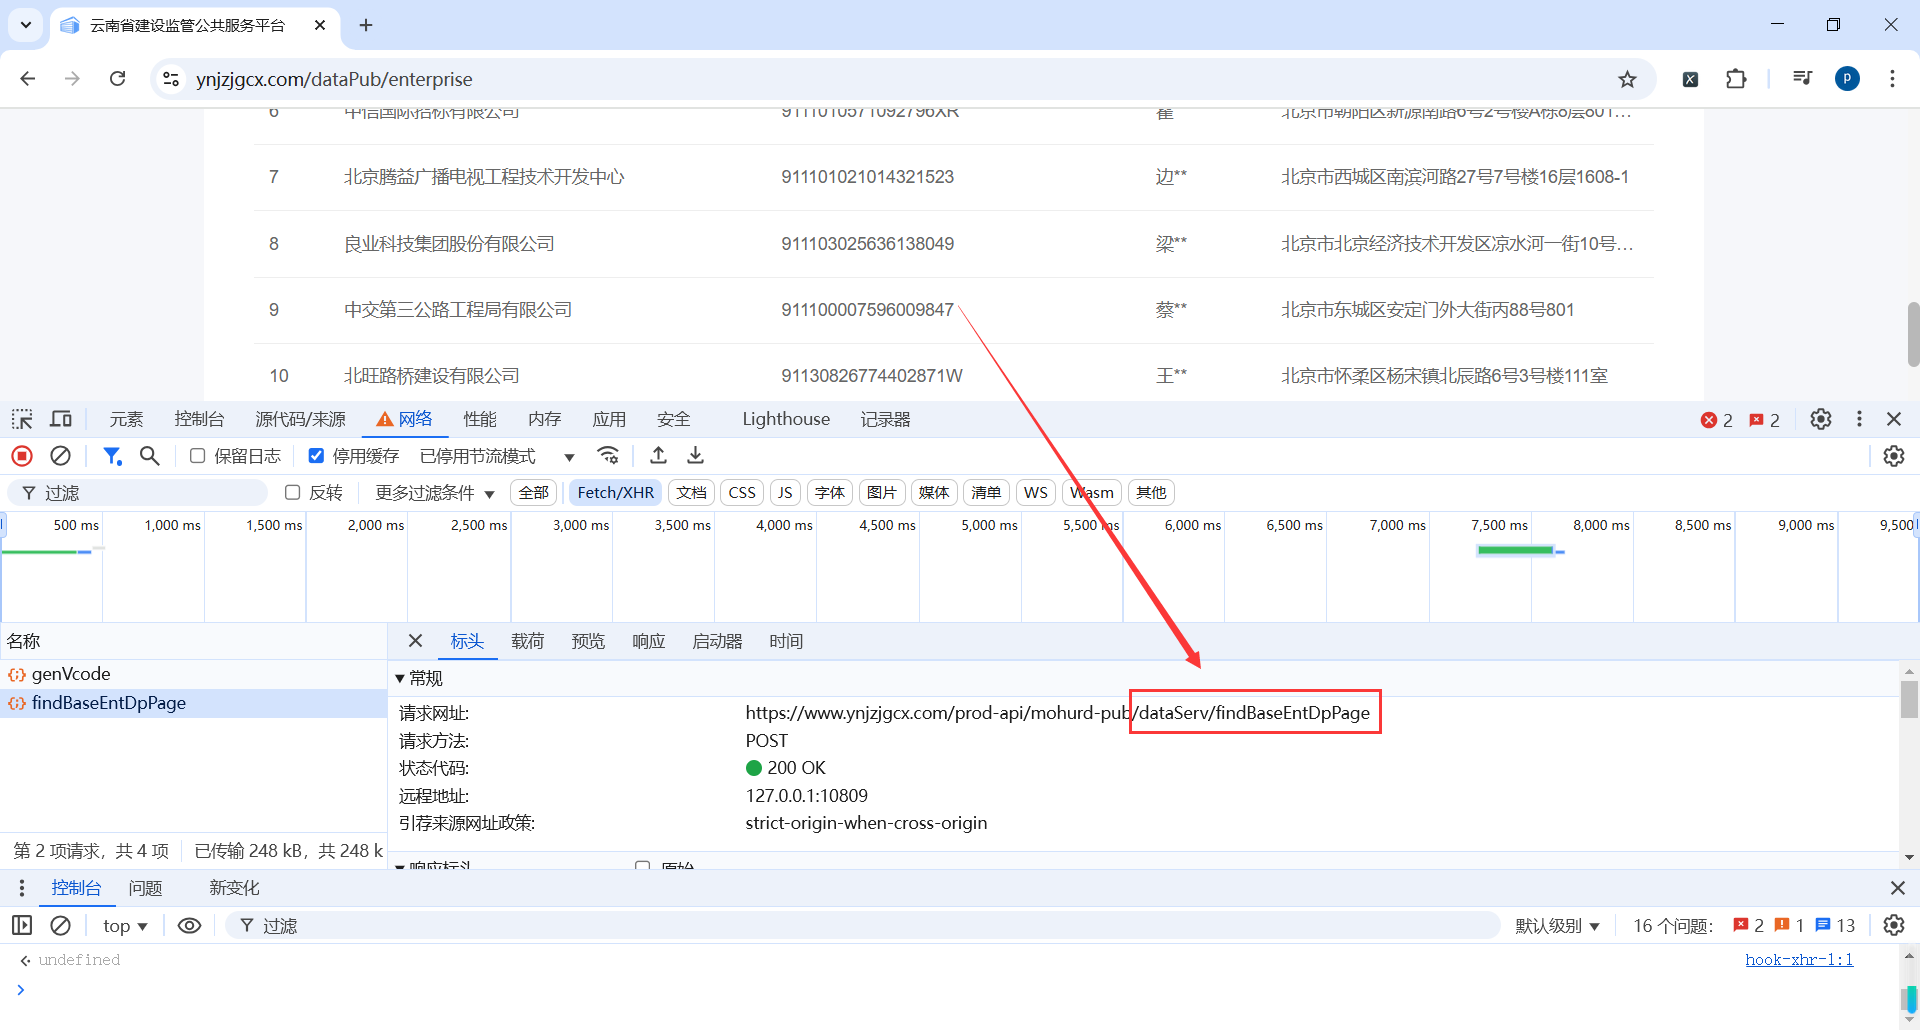Stop recording network log

[x=22, y=456]
